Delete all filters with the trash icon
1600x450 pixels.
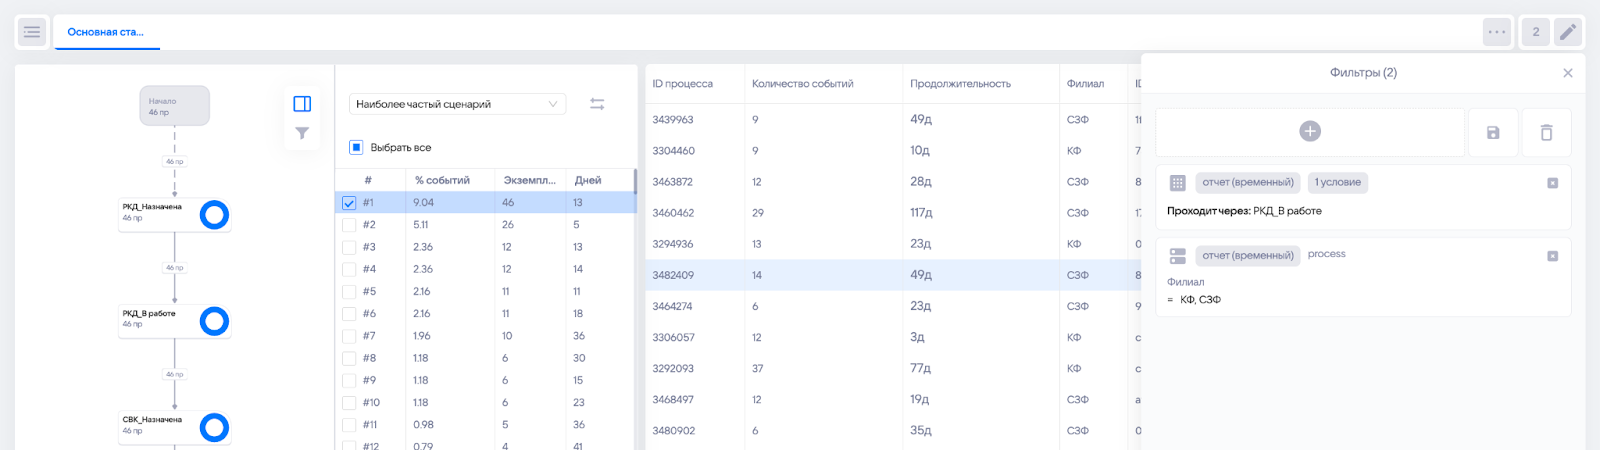1546,132
